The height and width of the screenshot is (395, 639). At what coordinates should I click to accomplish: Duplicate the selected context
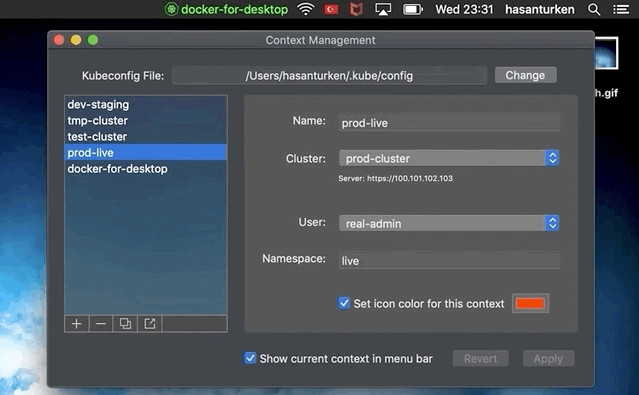[x=125, y=324]
